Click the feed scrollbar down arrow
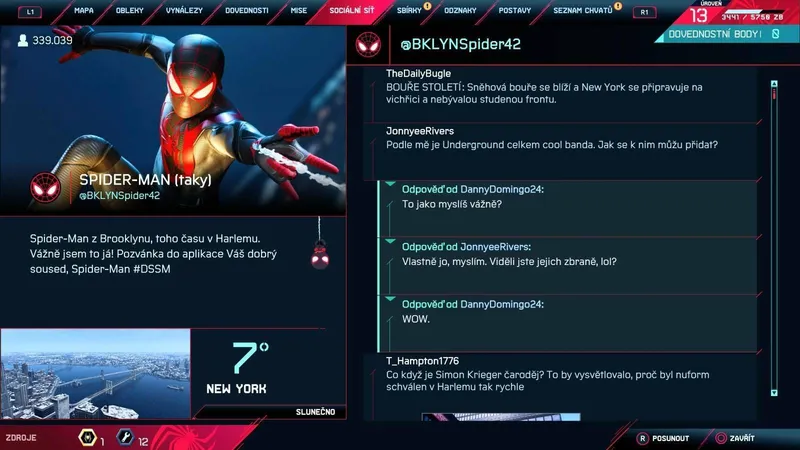The width and height of the screenshot is (800, 450). click(x=774, y=393)
